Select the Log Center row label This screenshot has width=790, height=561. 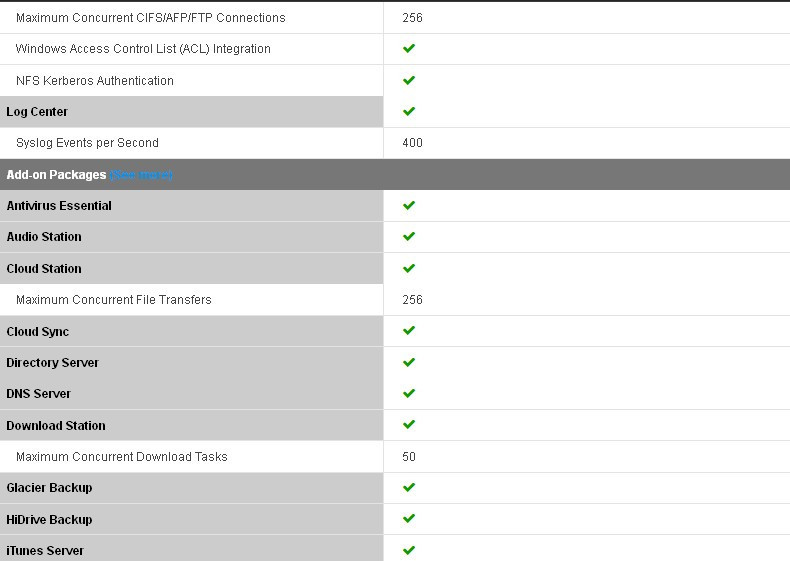pyautogui.click(x=37, y=112)
